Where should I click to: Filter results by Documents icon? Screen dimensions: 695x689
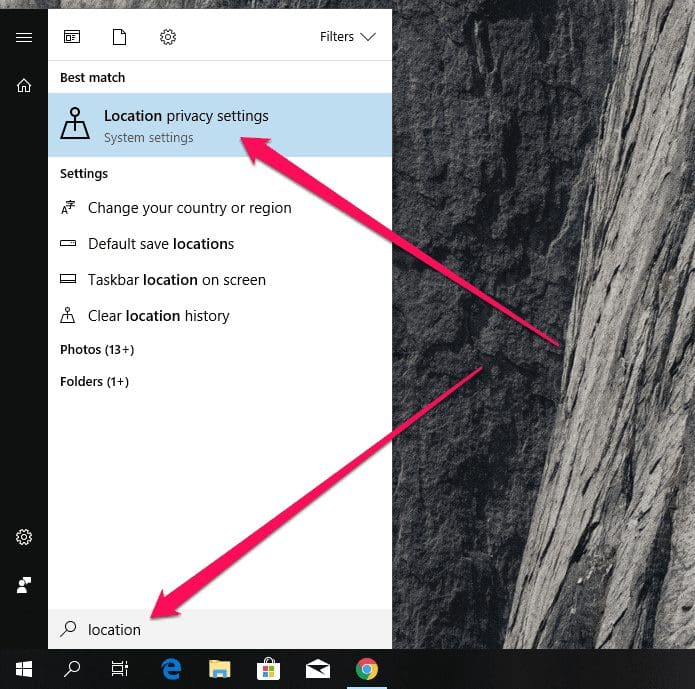119,37
